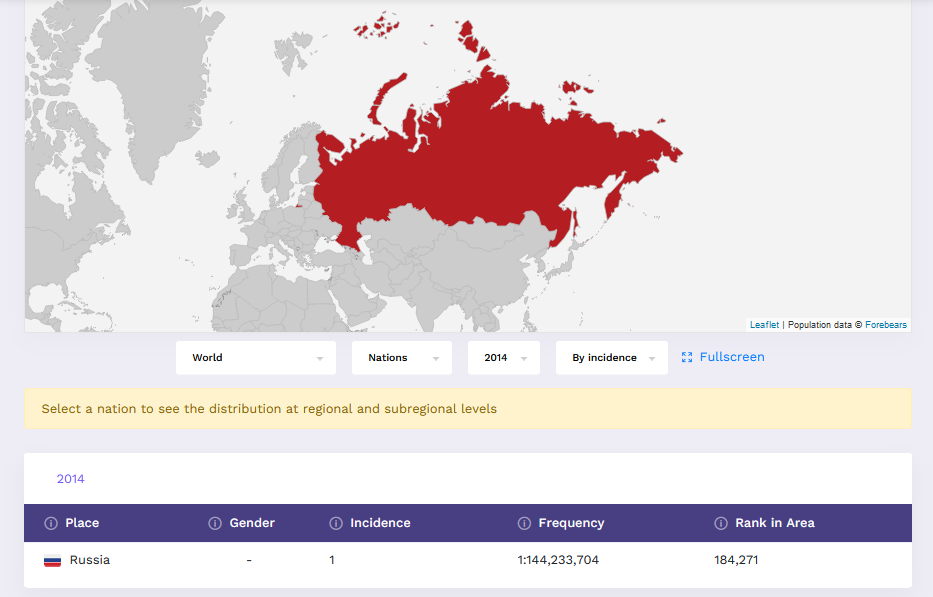The height and width of the screenshot is (597, 933).
Task: Open the Leaflet attribution link
Action: [x=764, y=325]
